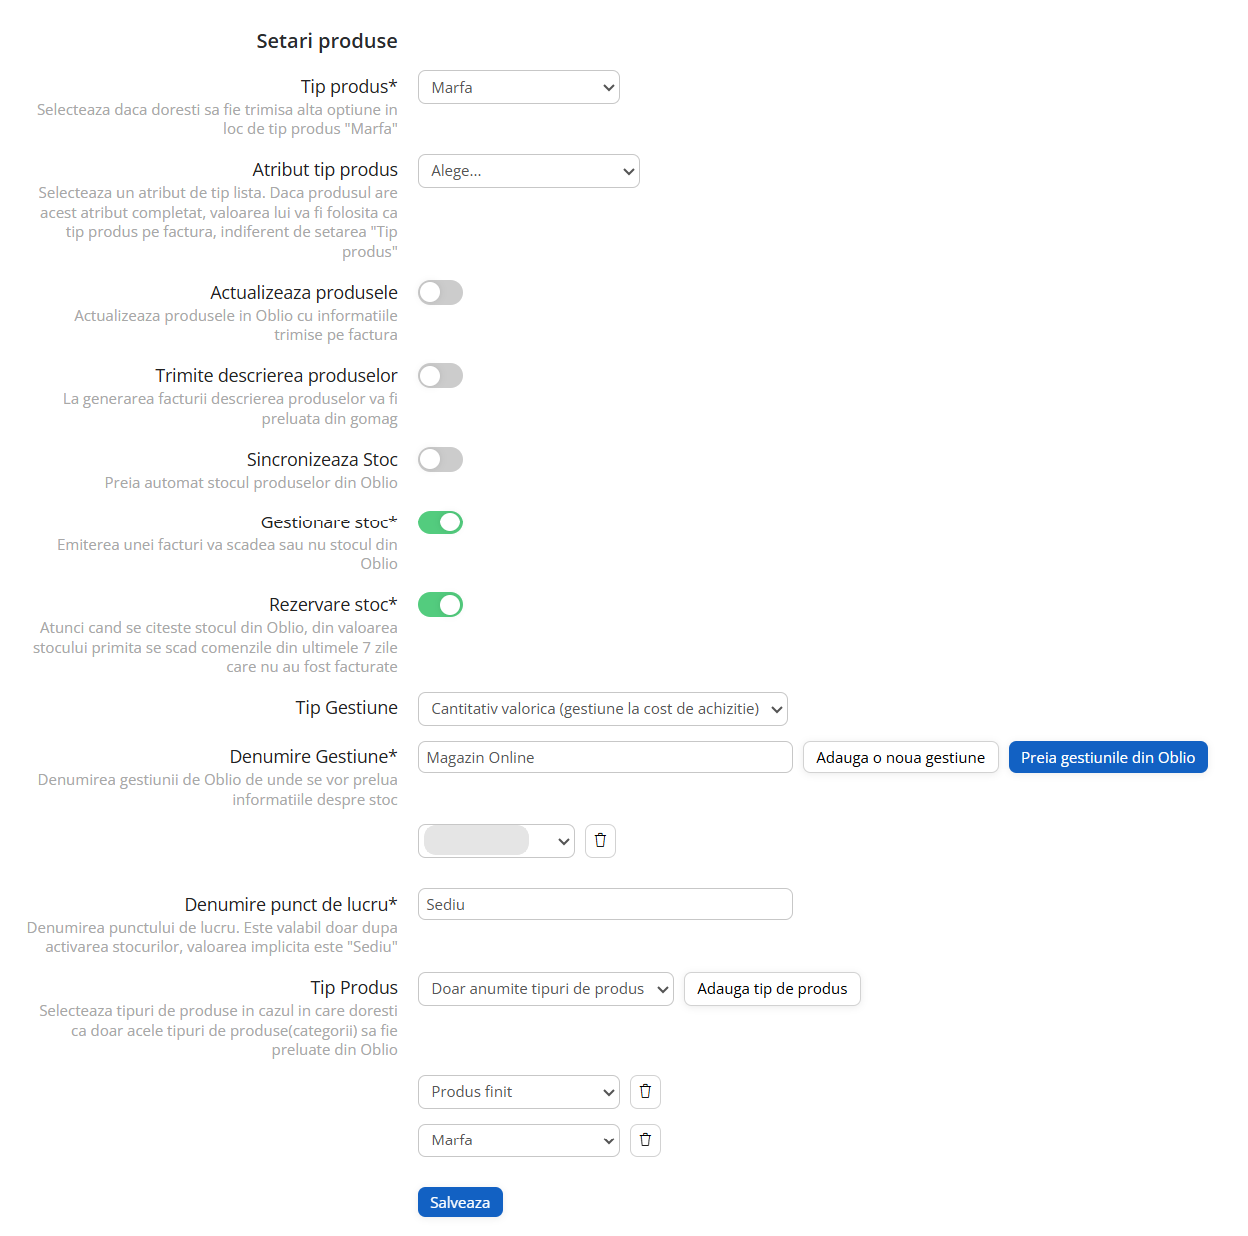This screenshot has width=1248, height=1236.
Task: Expand the Doar anumite tipuri de produs dropdown
Action: click(x=546, y=989)
